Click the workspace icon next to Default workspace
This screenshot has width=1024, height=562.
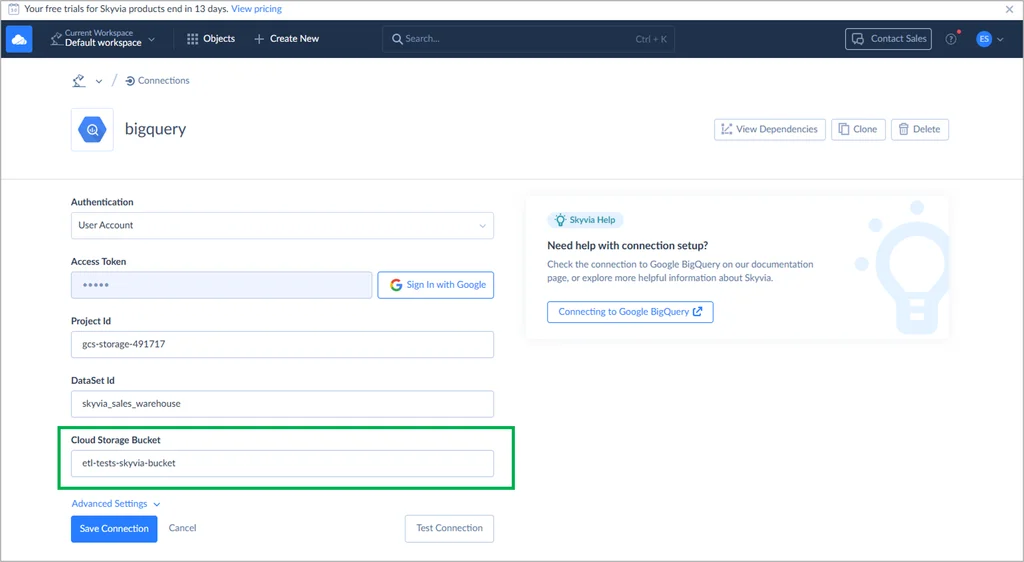pyautogui.click(x=56, y=39)
